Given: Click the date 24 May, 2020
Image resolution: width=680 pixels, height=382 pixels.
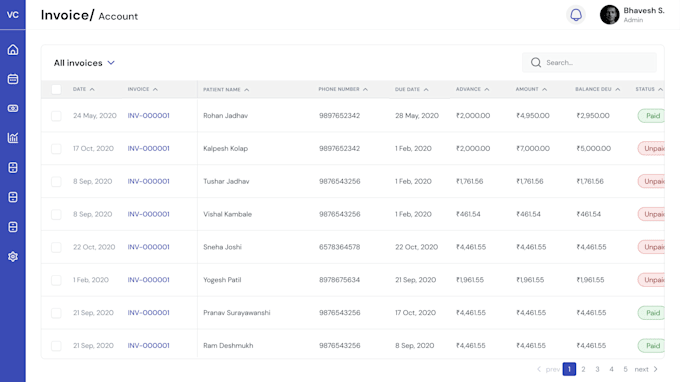Looking at the screenshot, I should [x=95, y=116].
